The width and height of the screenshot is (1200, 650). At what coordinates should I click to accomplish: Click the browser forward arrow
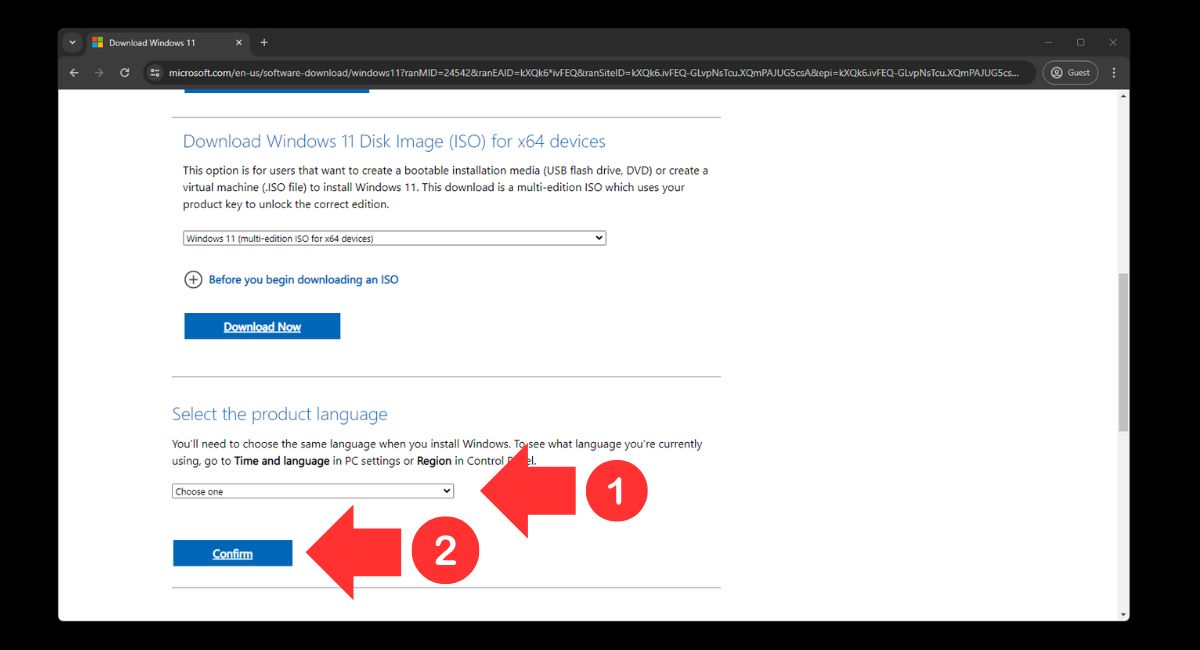click(x=99, y=73)
